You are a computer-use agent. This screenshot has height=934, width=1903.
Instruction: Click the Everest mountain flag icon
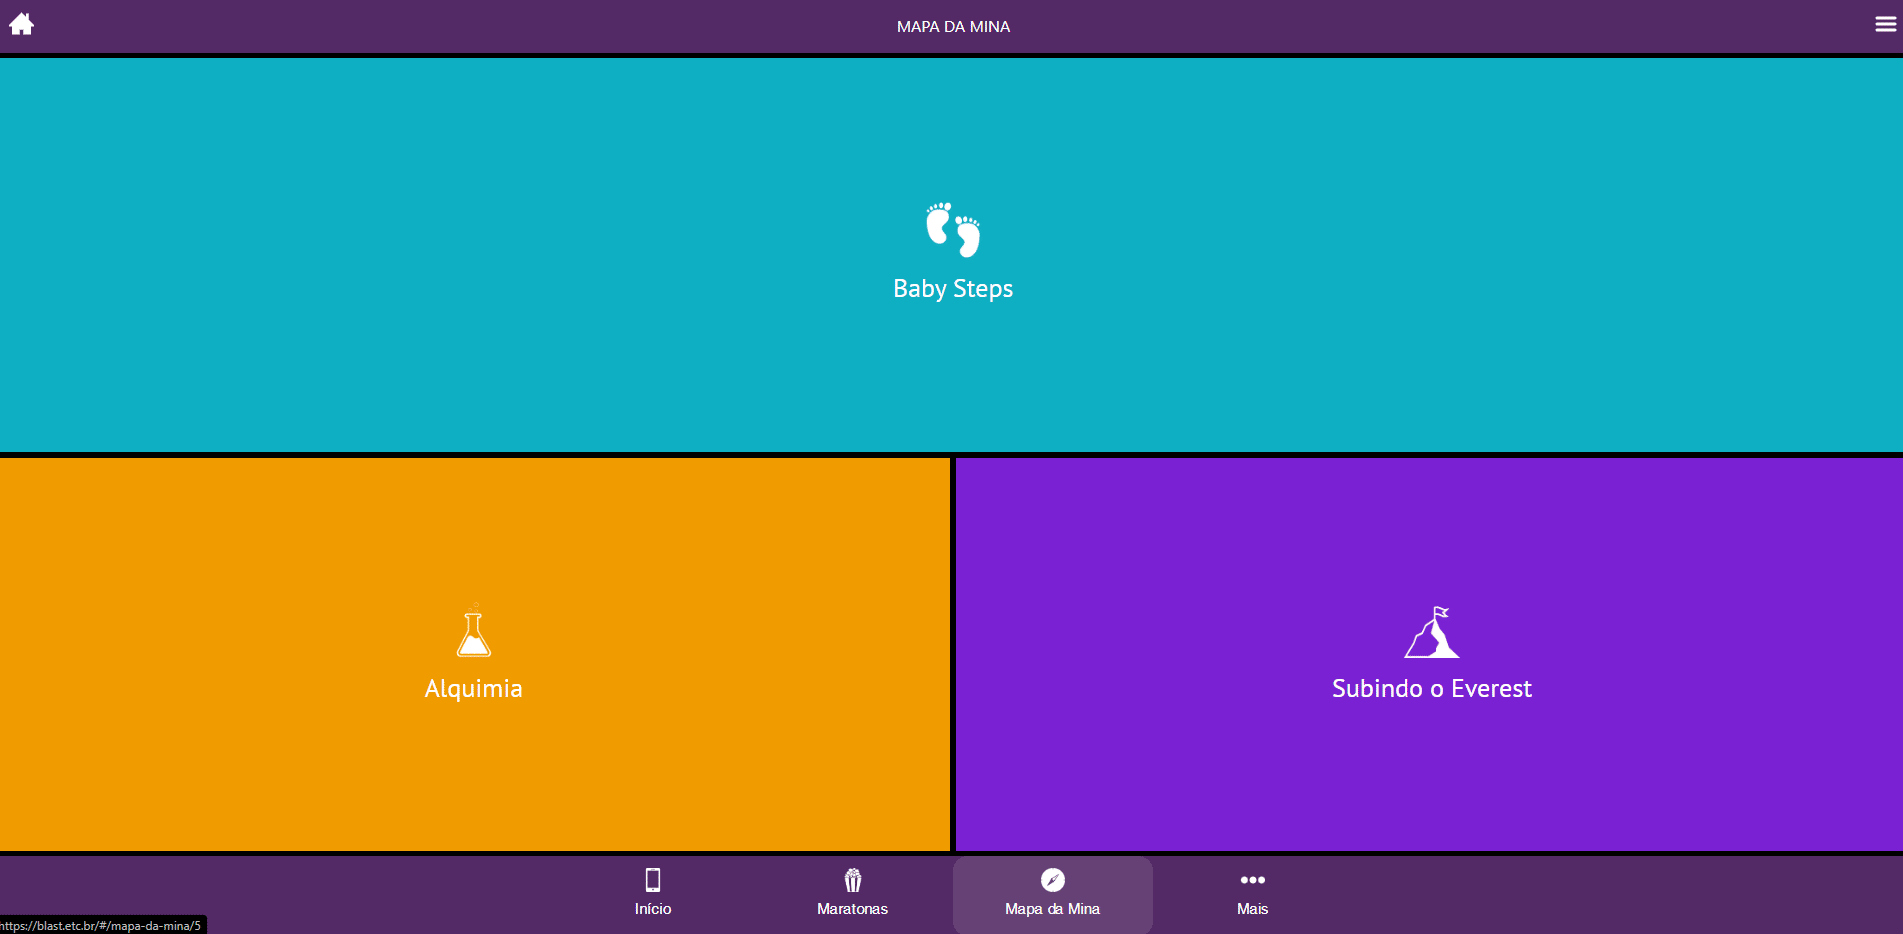coord(1432,632)
